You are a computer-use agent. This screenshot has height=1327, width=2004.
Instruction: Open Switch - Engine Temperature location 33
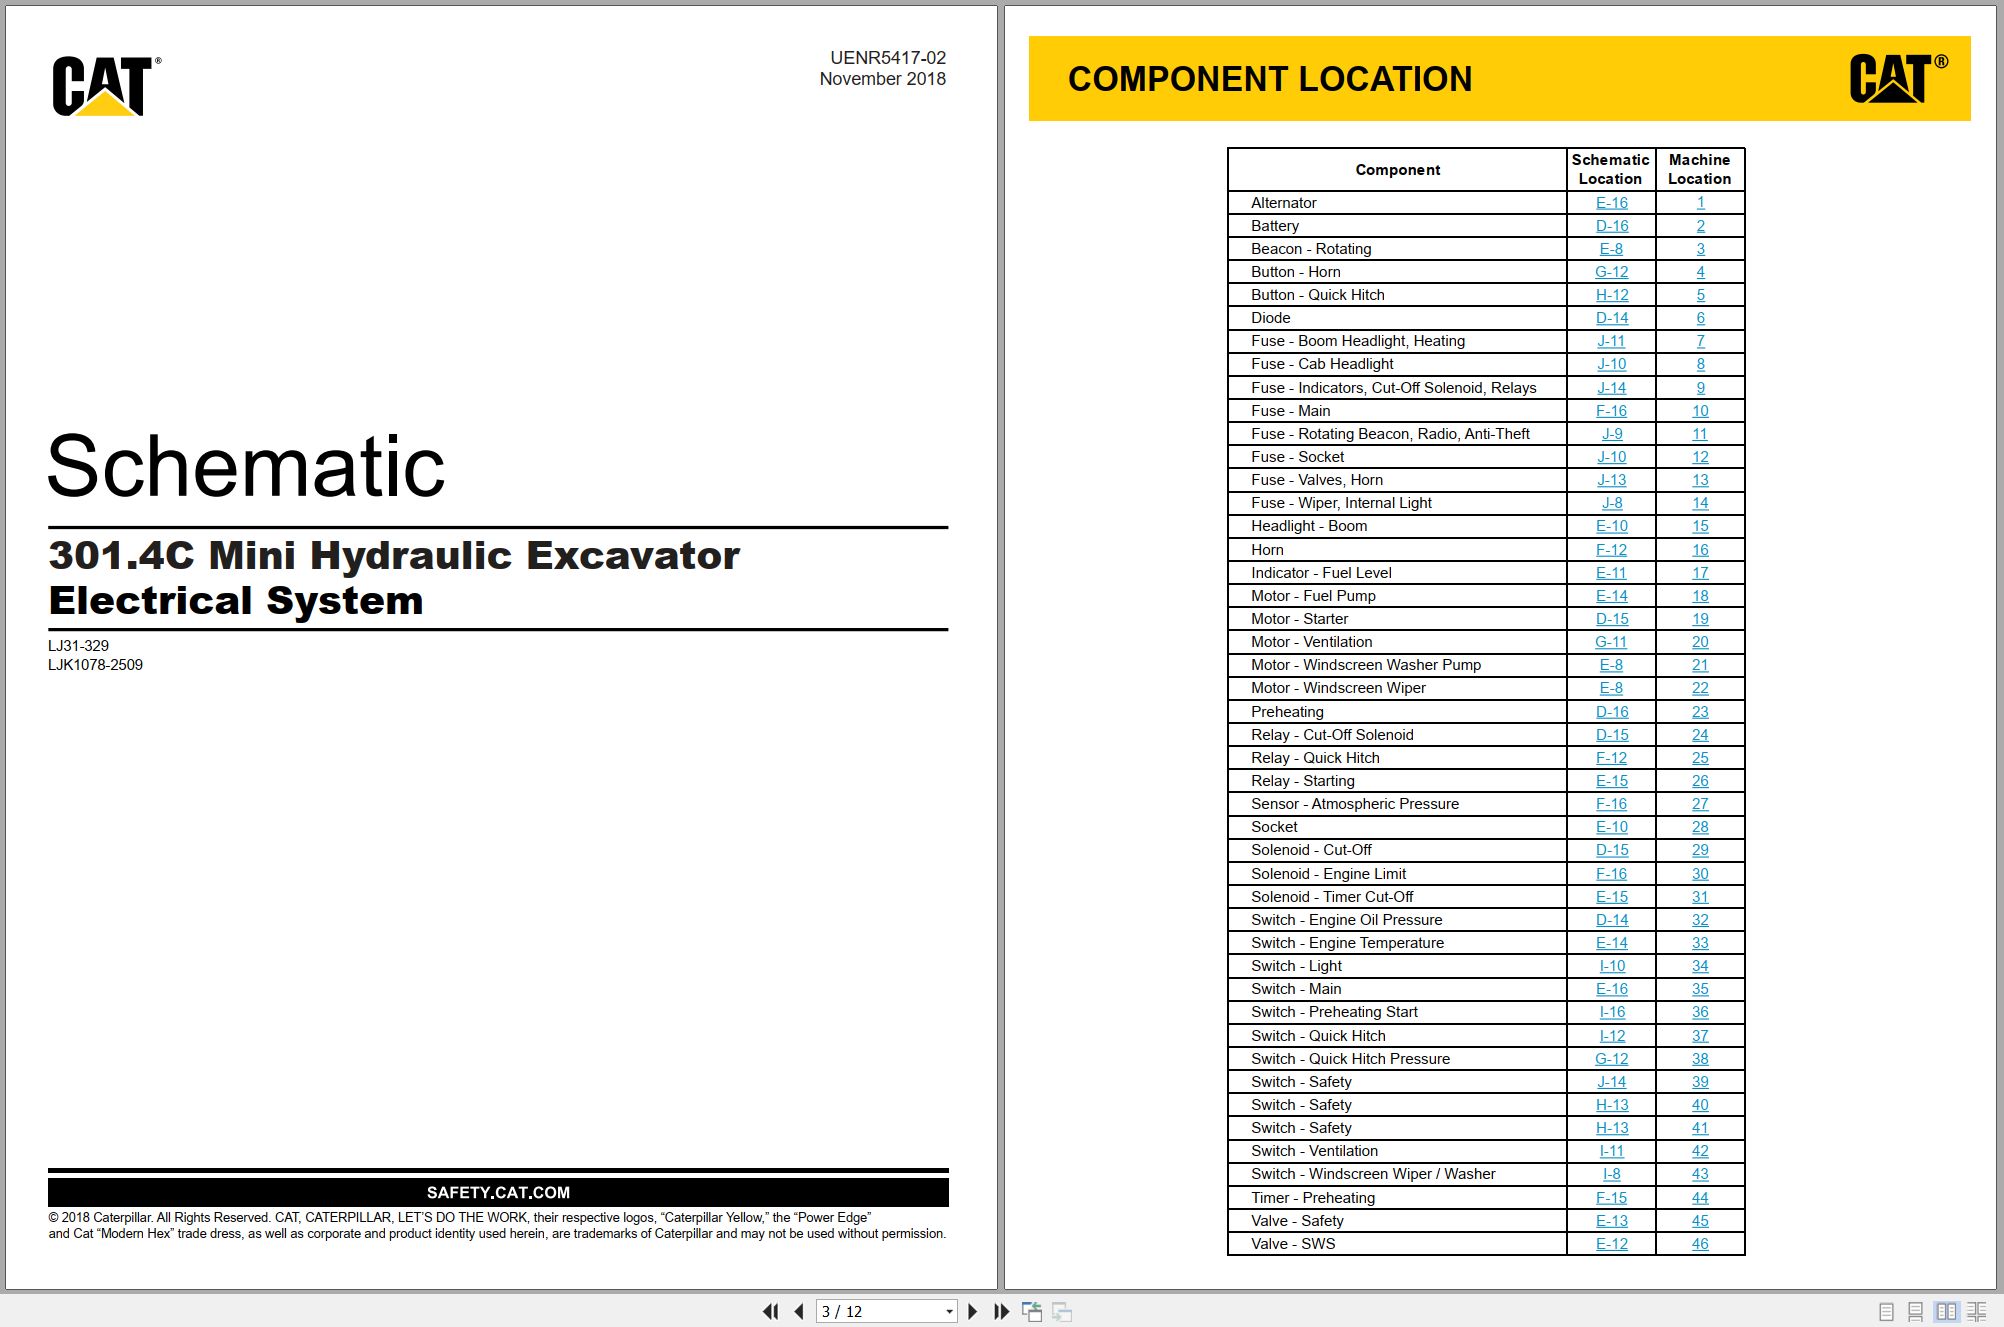click(x=1700, y=943)
